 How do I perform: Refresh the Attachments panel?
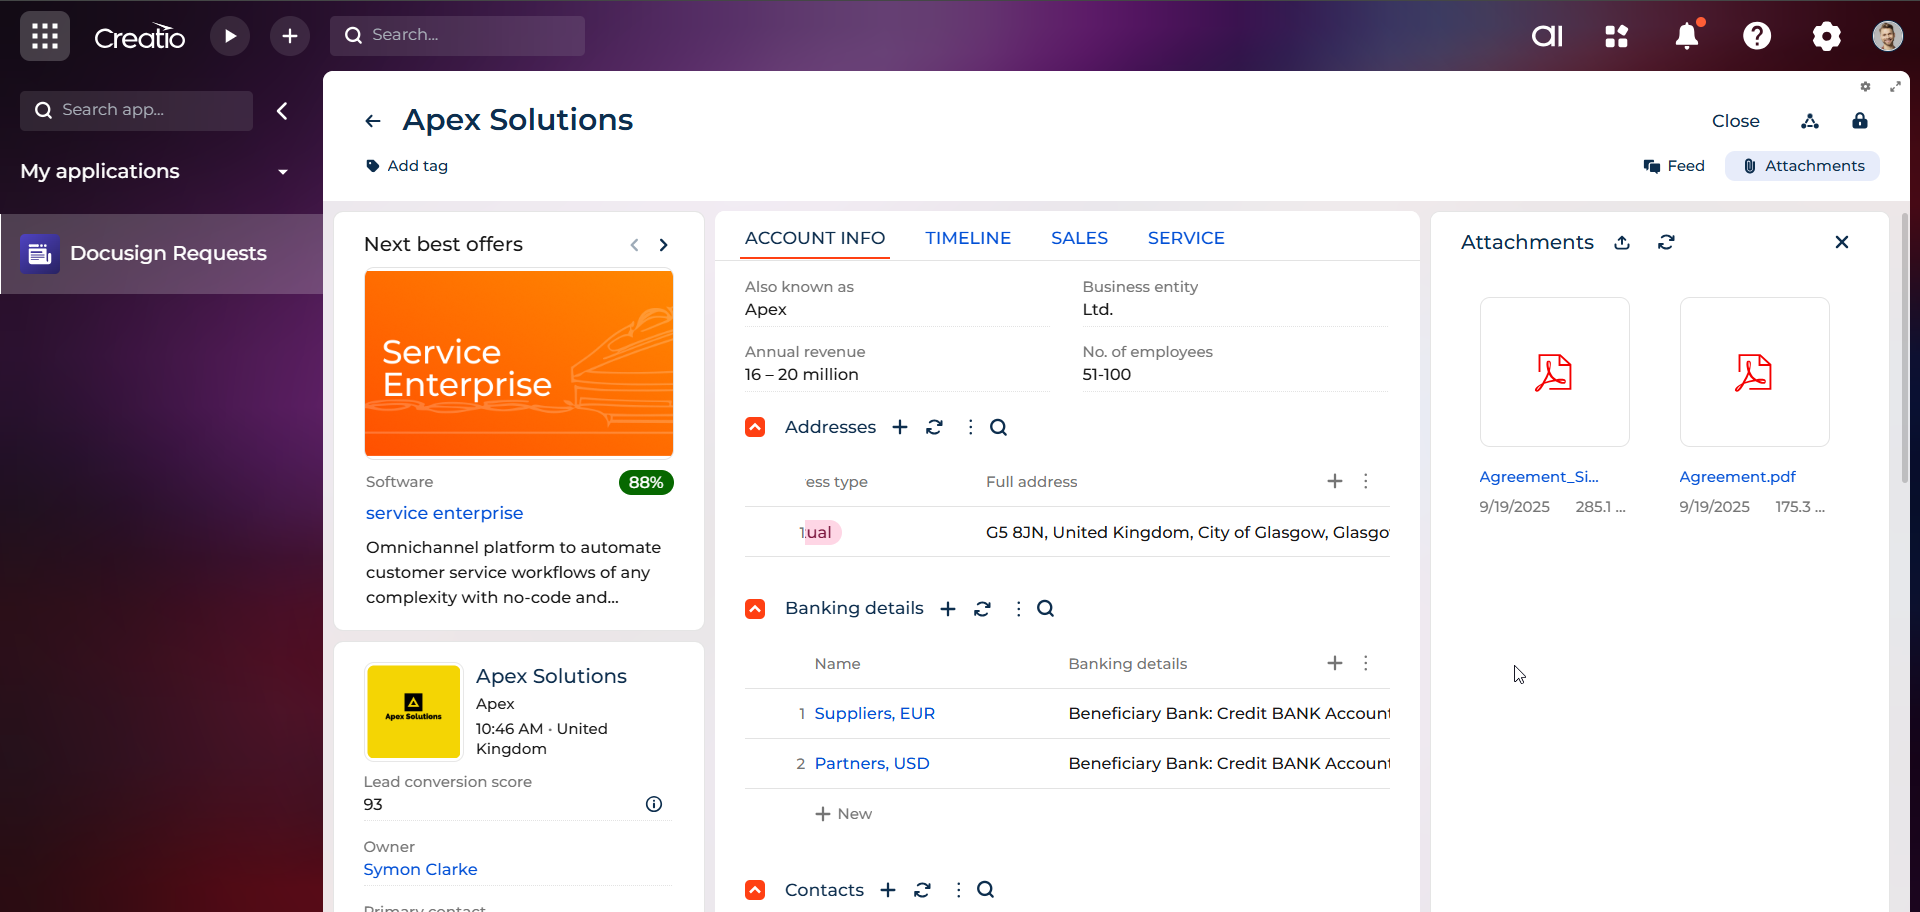pyautogui.click(x=1666, y=242)
